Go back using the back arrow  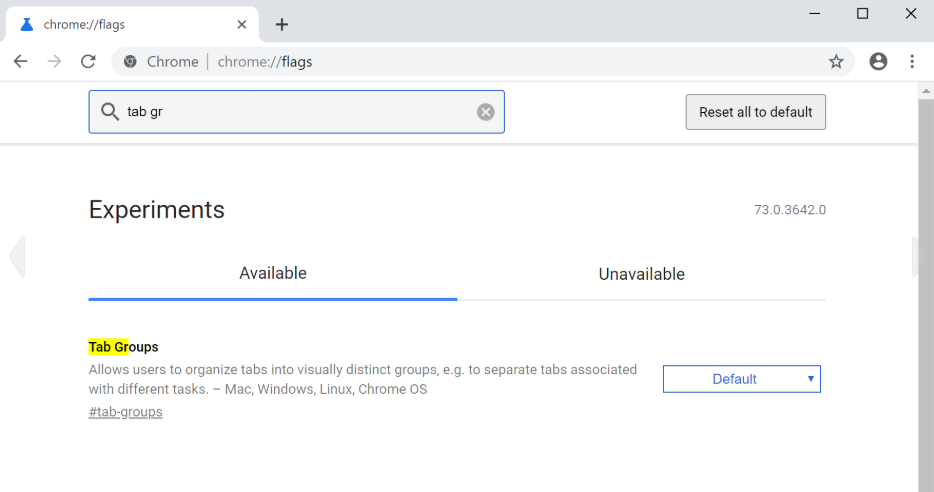click(20, 61)
